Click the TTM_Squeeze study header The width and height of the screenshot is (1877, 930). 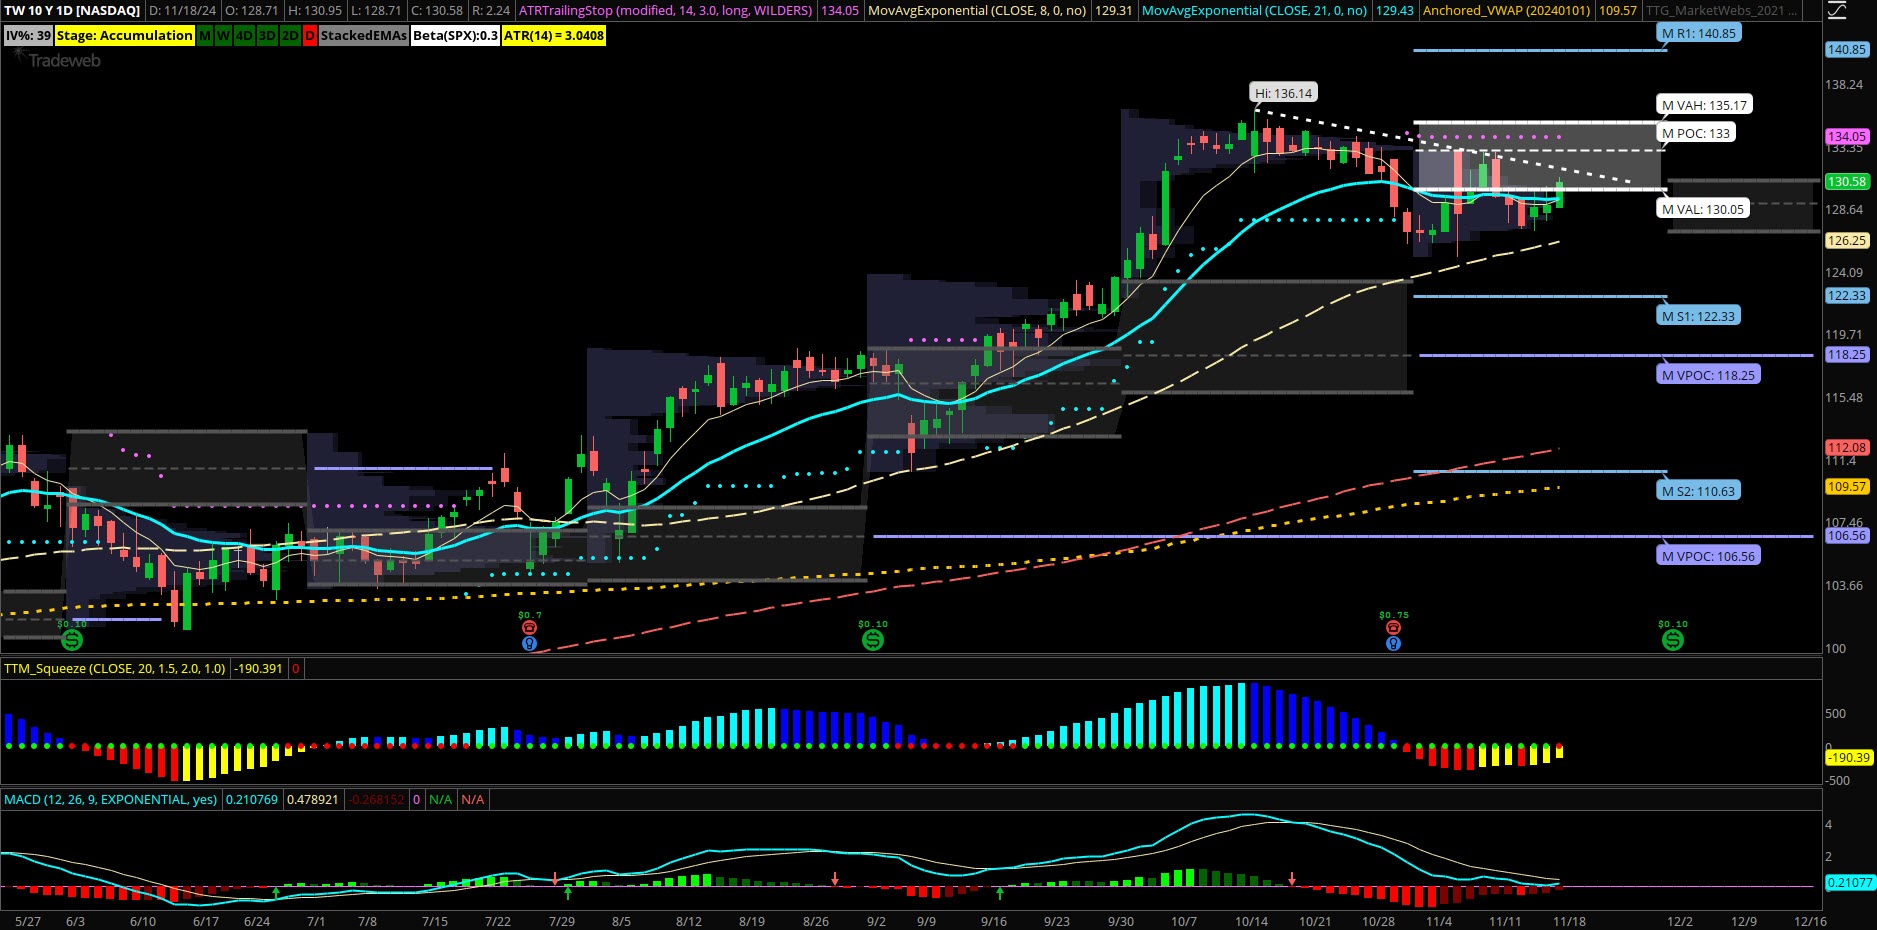115,668
